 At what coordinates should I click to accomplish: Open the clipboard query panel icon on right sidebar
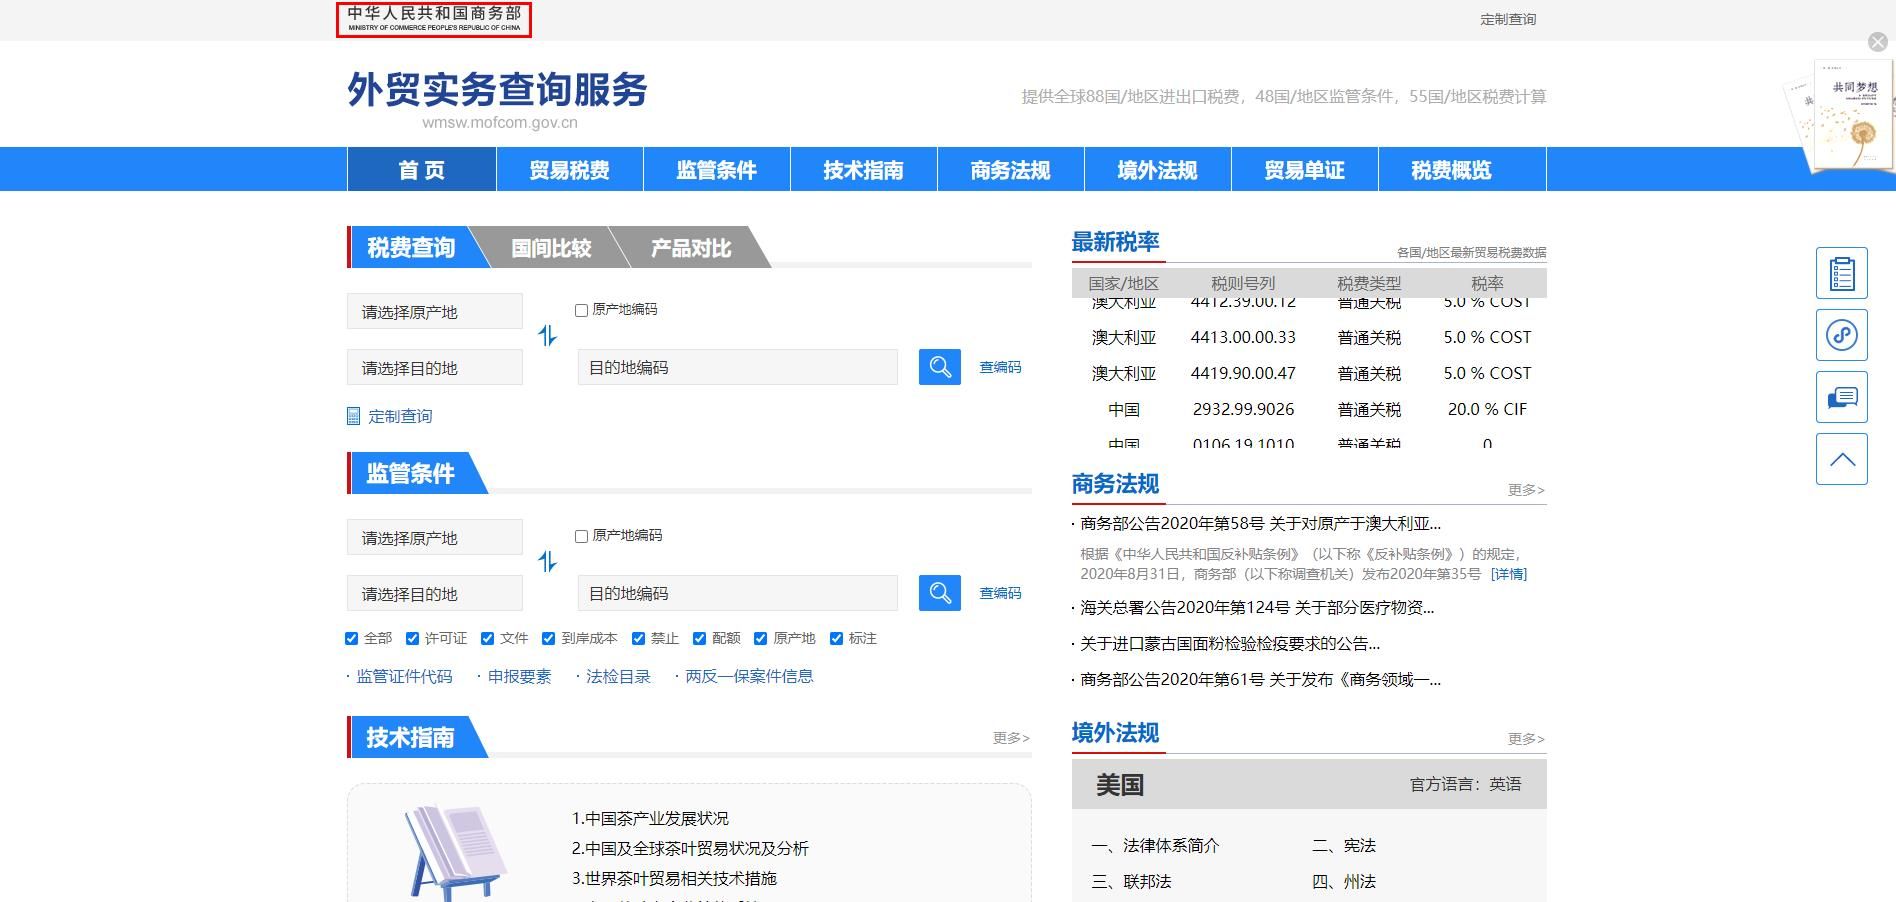coord(1841,272)
